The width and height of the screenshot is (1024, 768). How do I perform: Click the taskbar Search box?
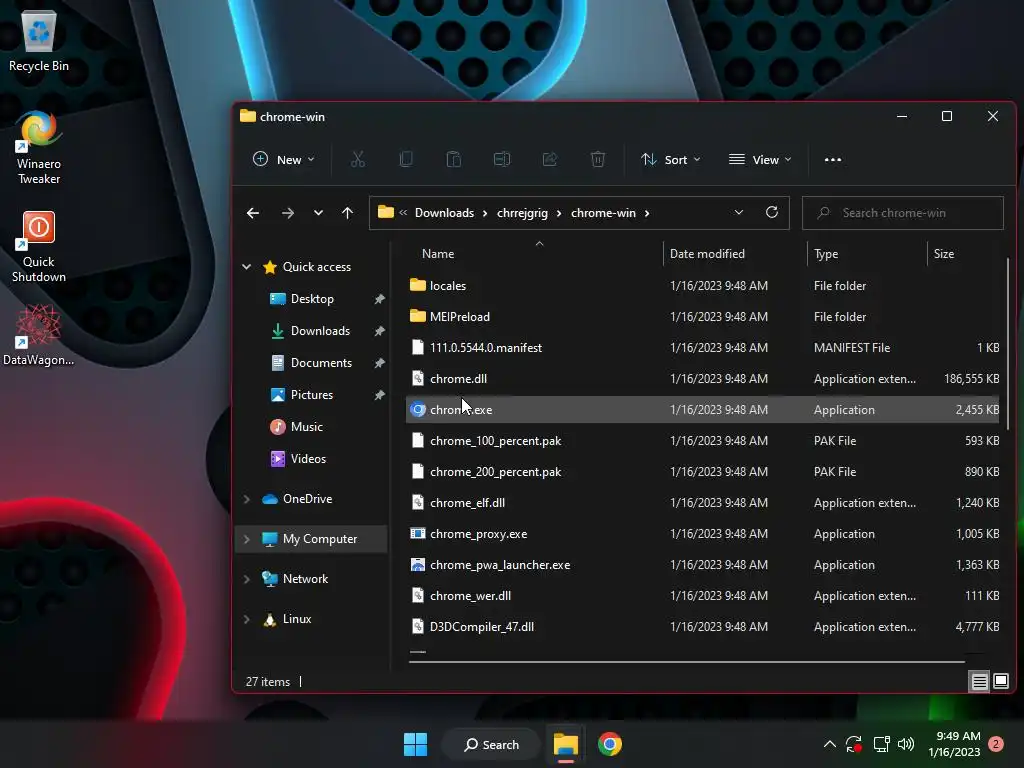click(x=491, y=744)
